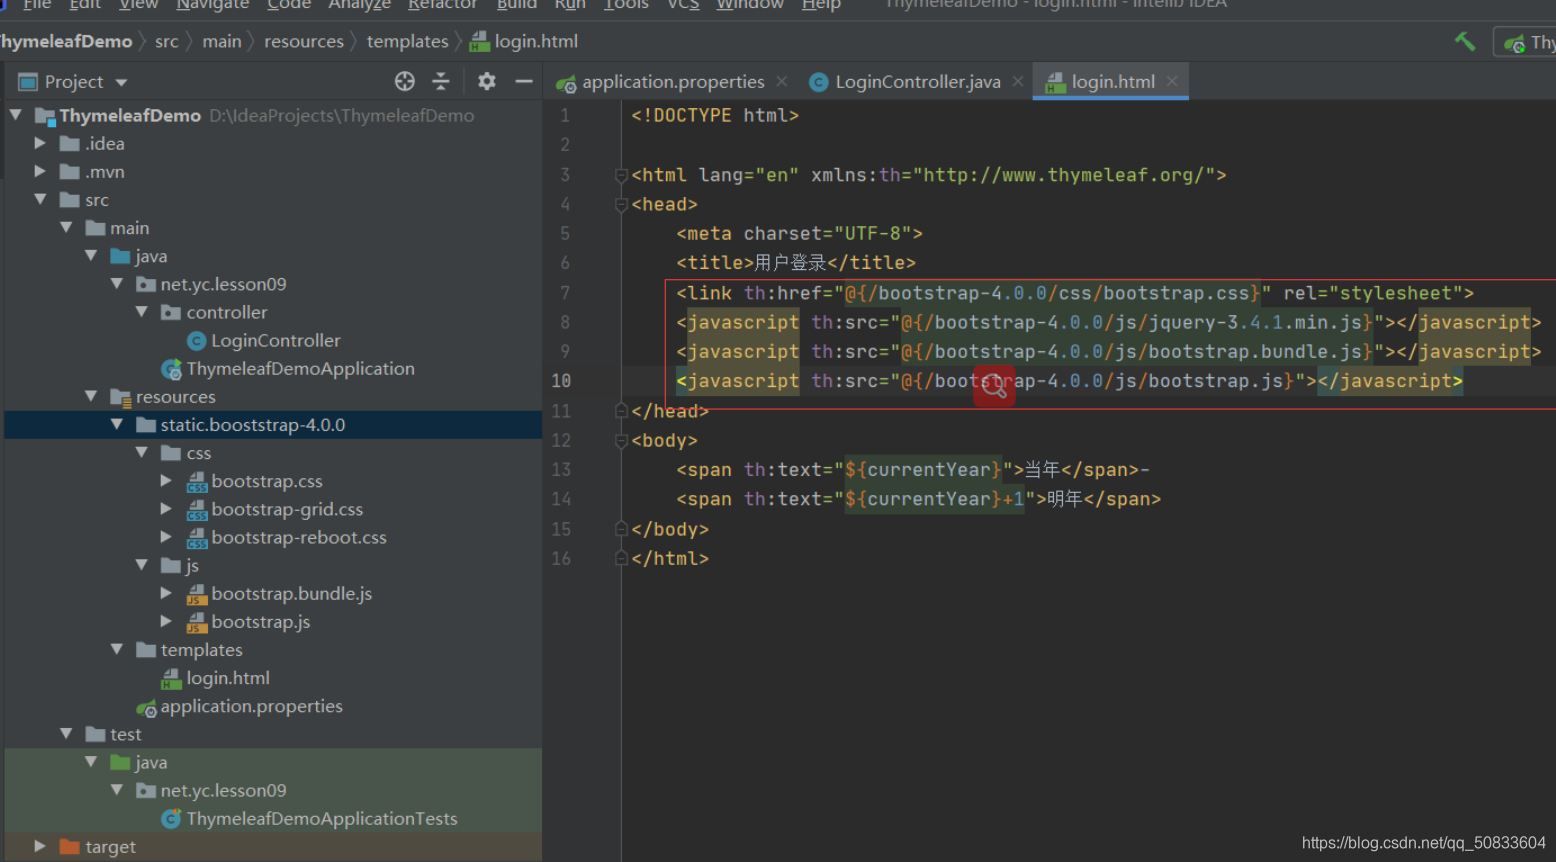Open the Refactor menu
The image size is (1556, 862).
coord(443,4)
